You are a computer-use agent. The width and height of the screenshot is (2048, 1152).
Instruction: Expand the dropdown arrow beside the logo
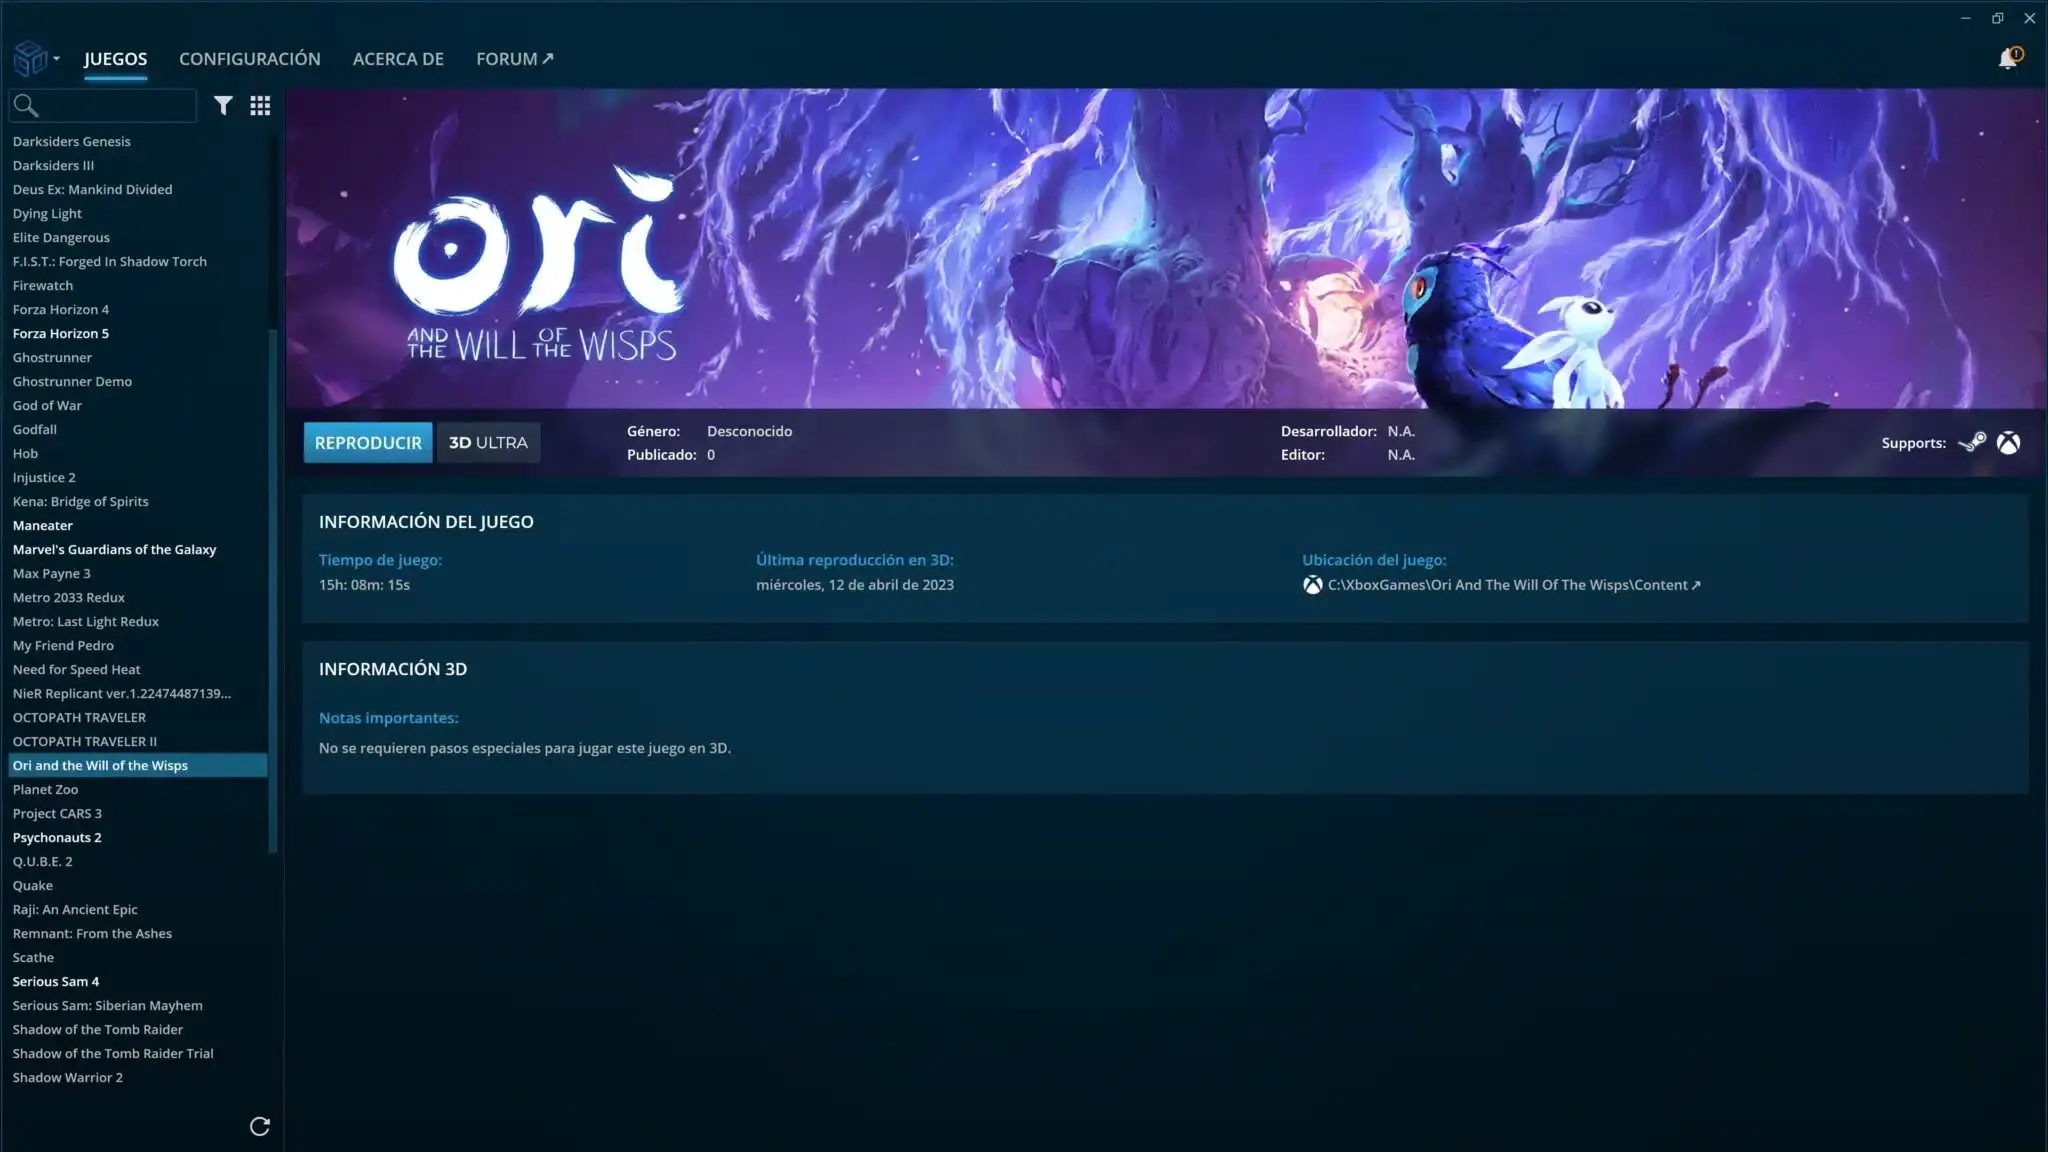tap(57, 59)
